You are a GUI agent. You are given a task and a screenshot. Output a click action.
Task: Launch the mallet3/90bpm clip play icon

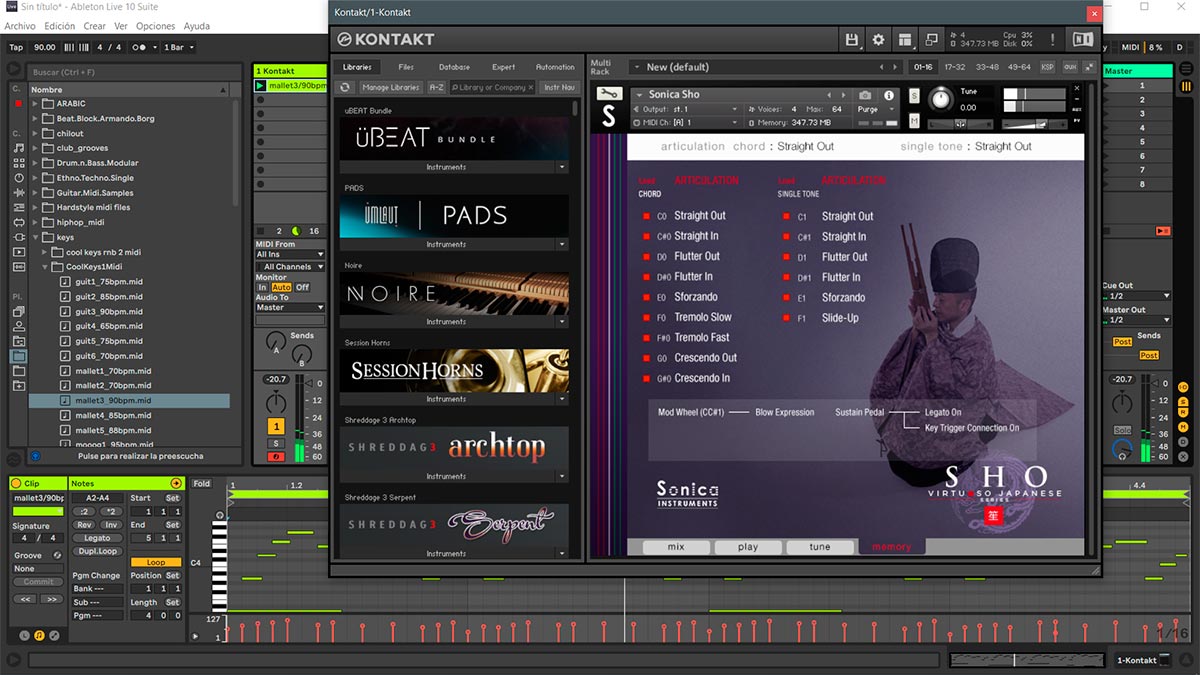pyautogui.click(x=261, y=86)
